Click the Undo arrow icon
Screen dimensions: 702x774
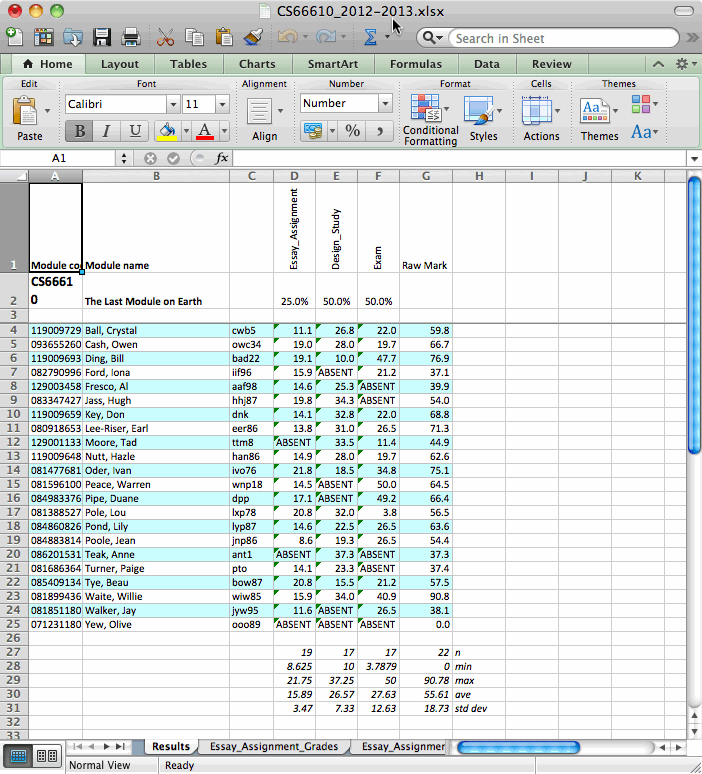[x=288, y=37]
